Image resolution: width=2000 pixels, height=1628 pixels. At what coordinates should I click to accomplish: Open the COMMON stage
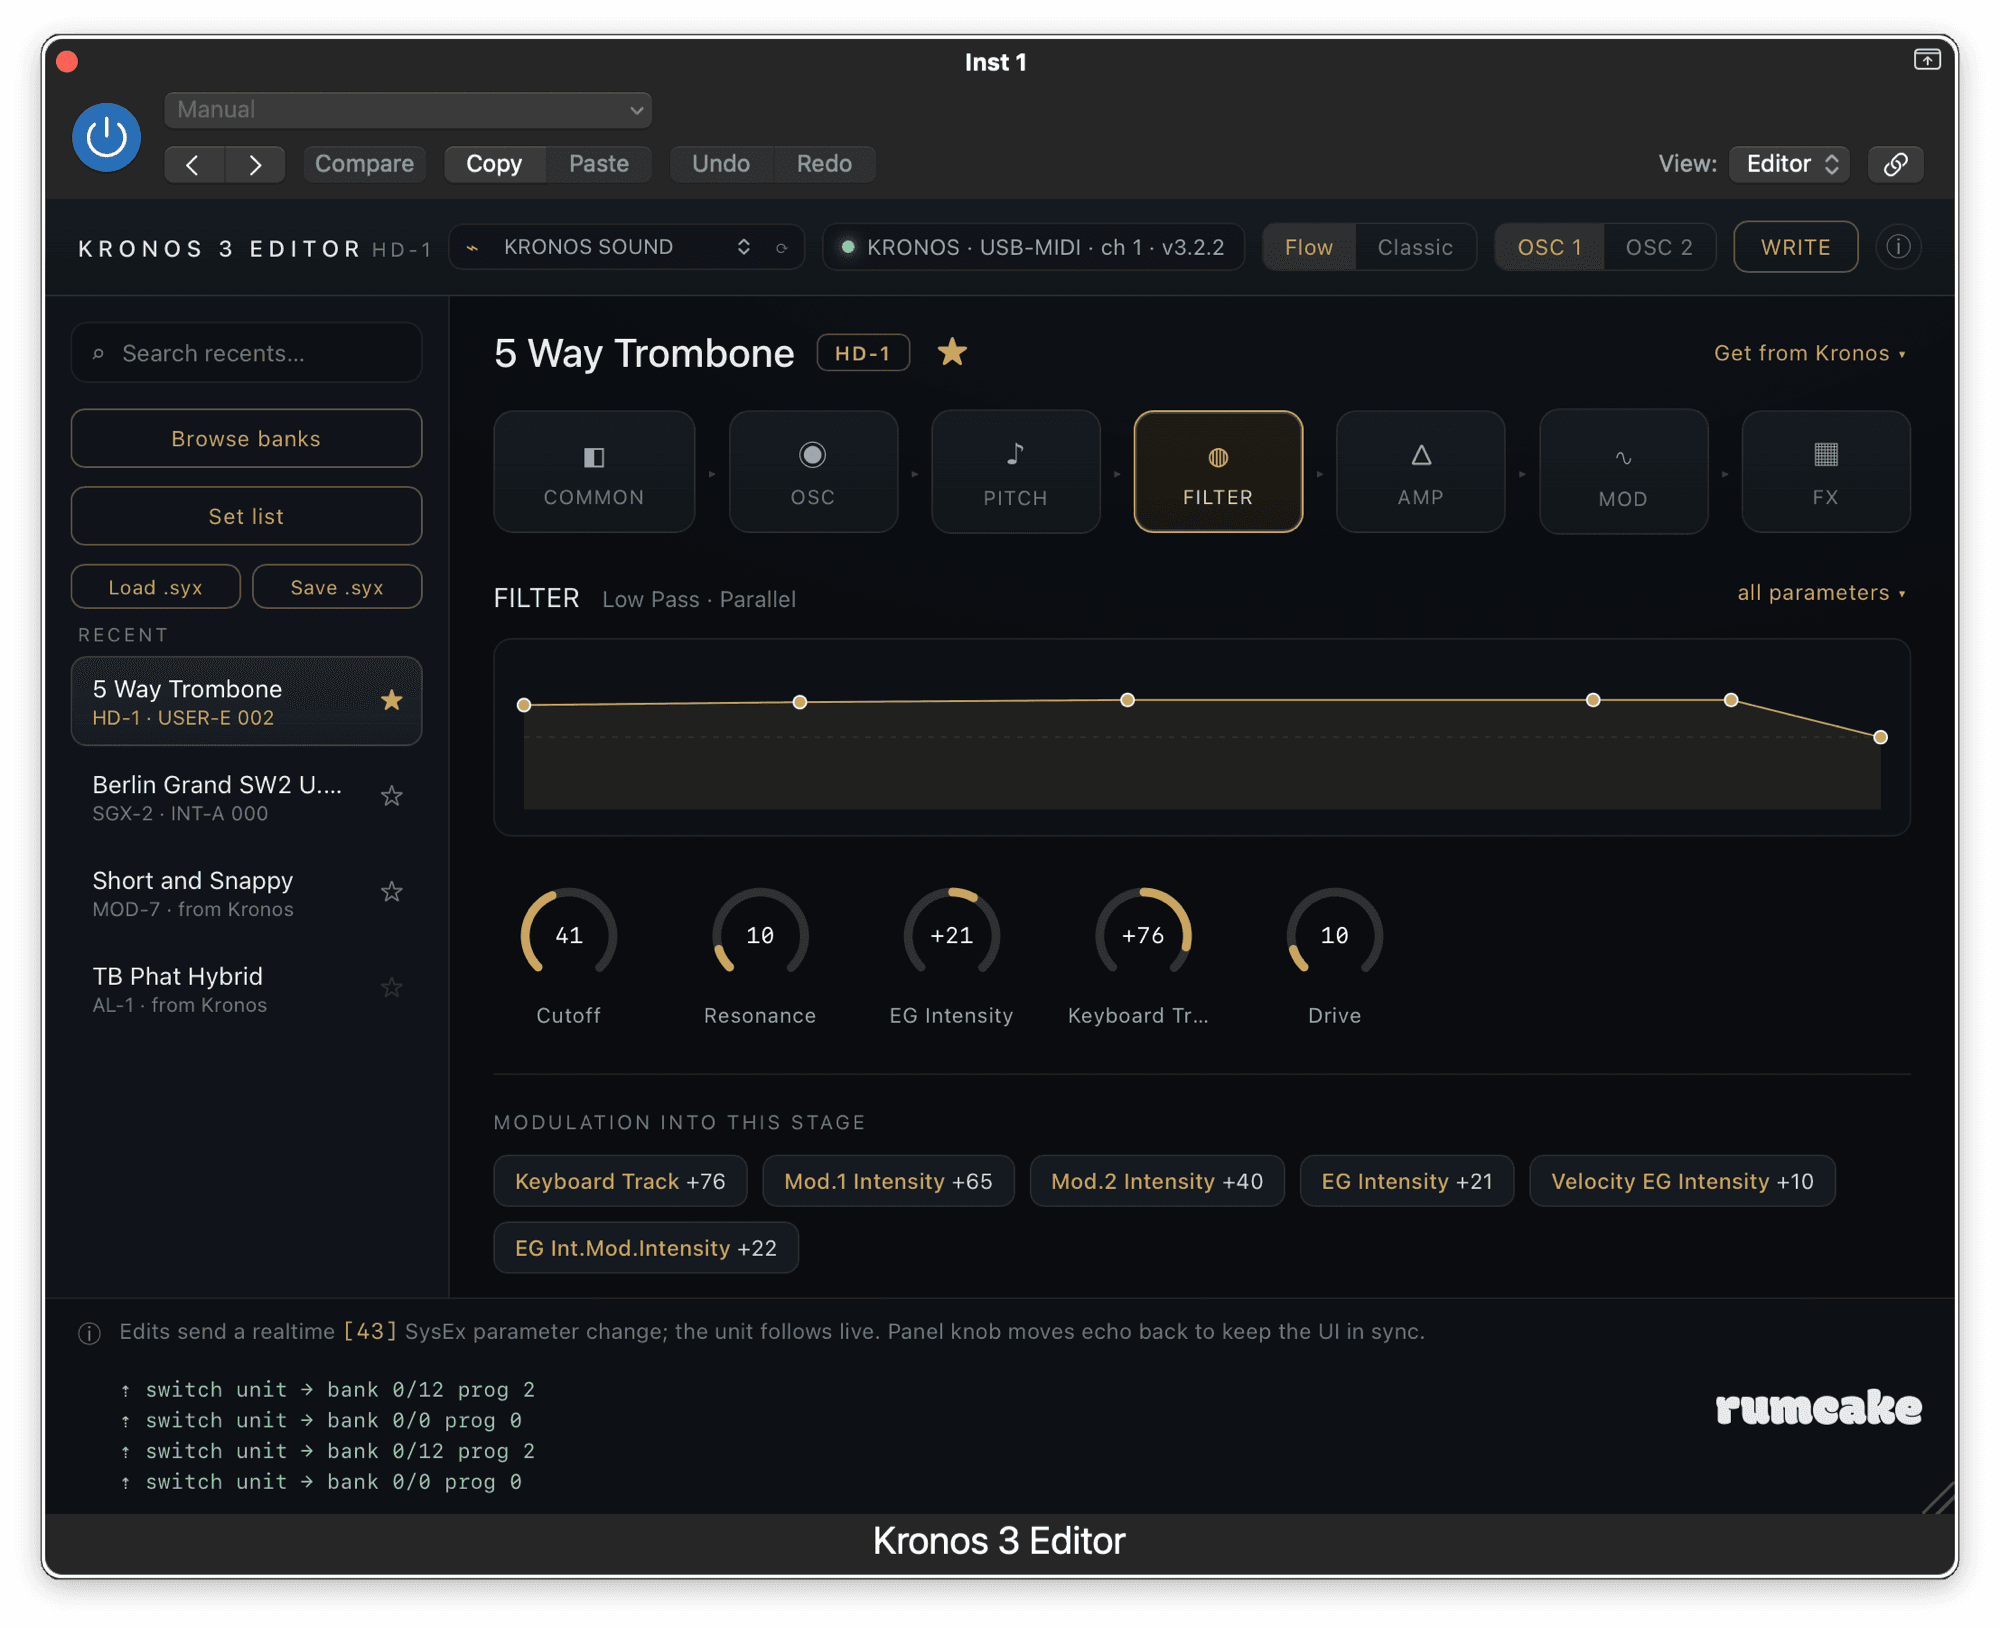click(594, 471)
